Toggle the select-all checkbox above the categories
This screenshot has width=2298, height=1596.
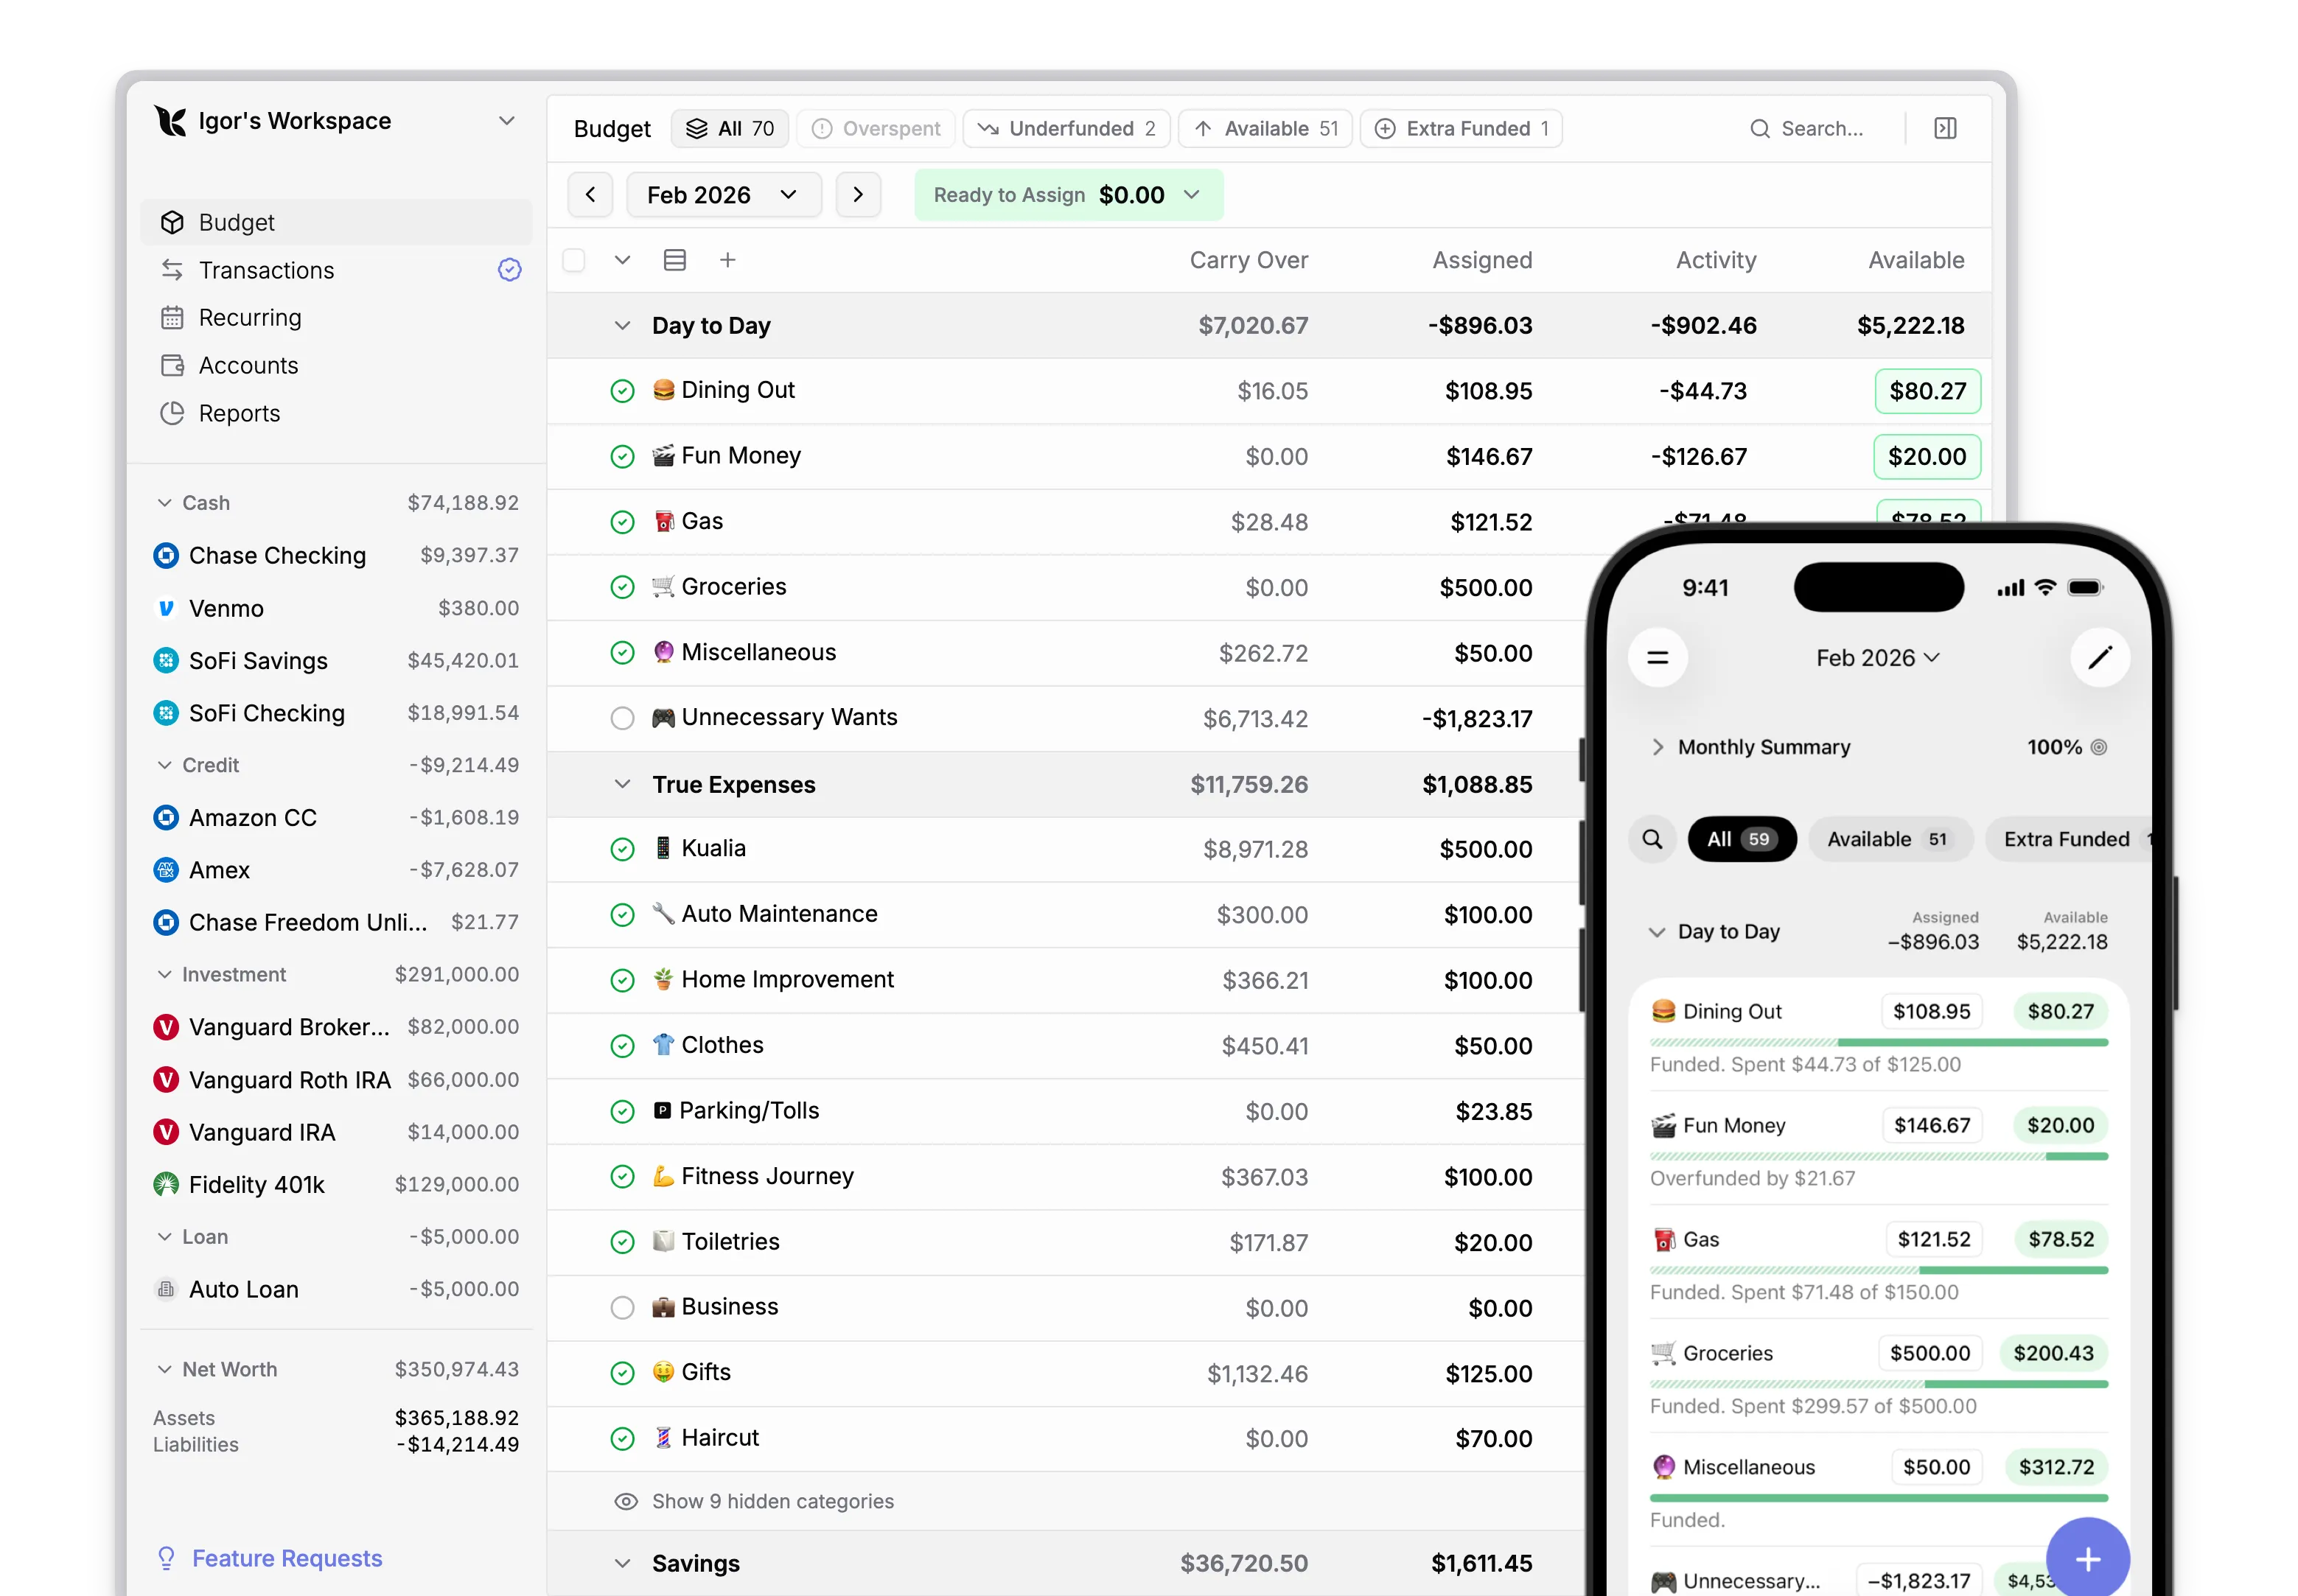(x=573, y=259)
